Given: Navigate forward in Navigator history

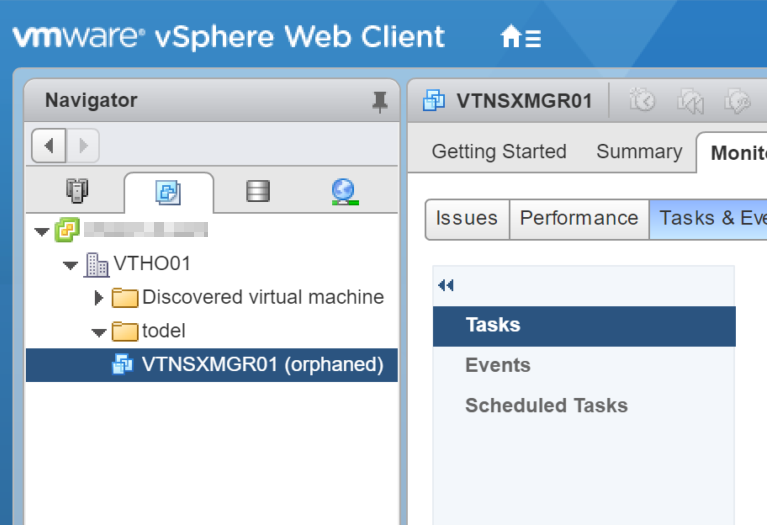Looking at the screenshot, I should [82, 146].
